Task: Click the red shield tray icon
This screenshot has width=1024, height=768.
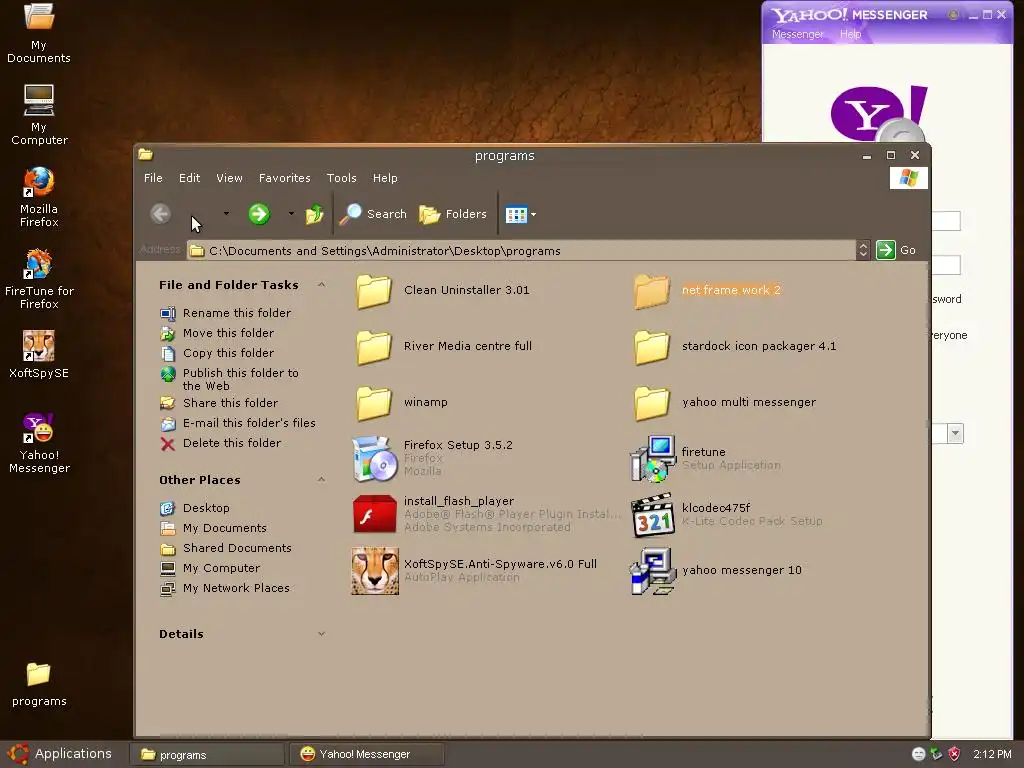Action: (x=954, y=754)
